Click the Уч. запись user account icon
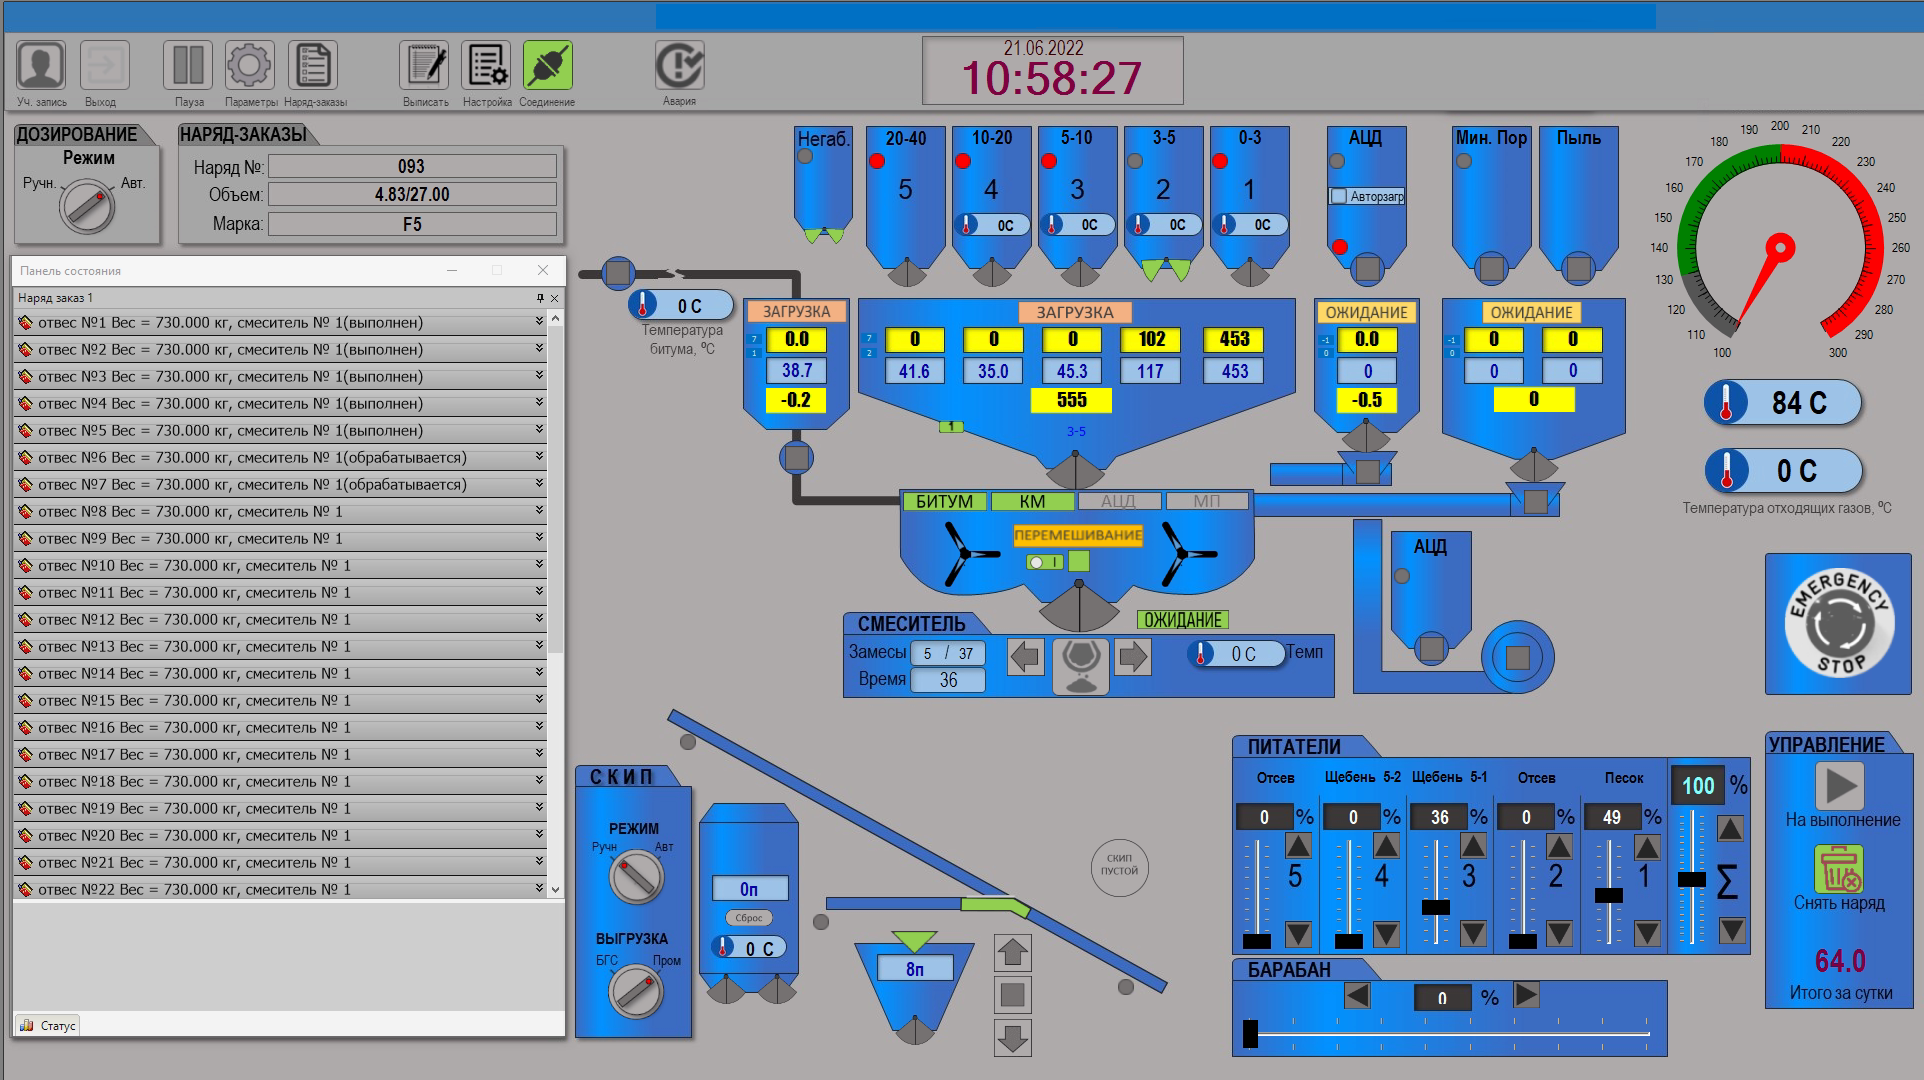 click(x=41, y=66)
